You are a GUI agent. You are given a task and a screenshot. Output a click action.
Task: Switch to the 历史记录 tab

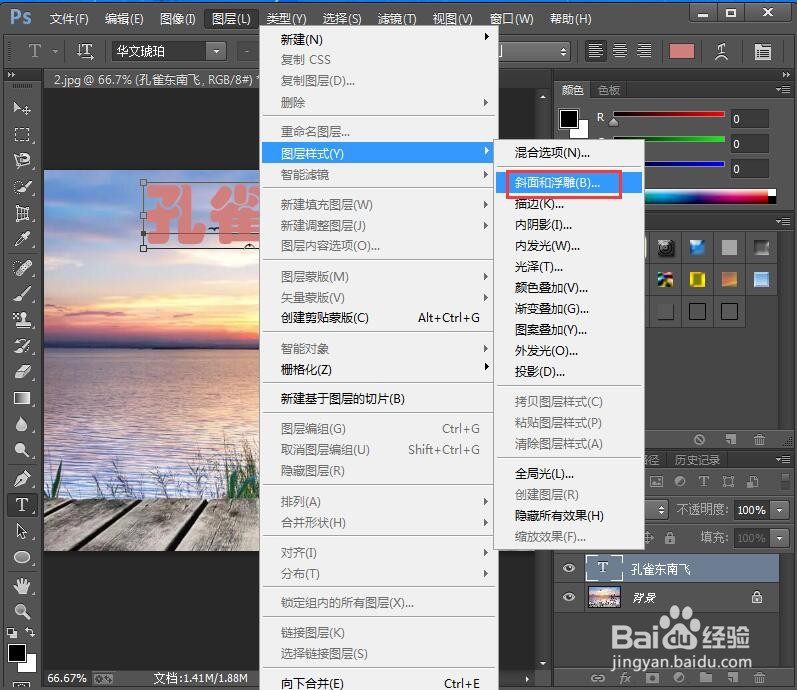click(697, 460)
